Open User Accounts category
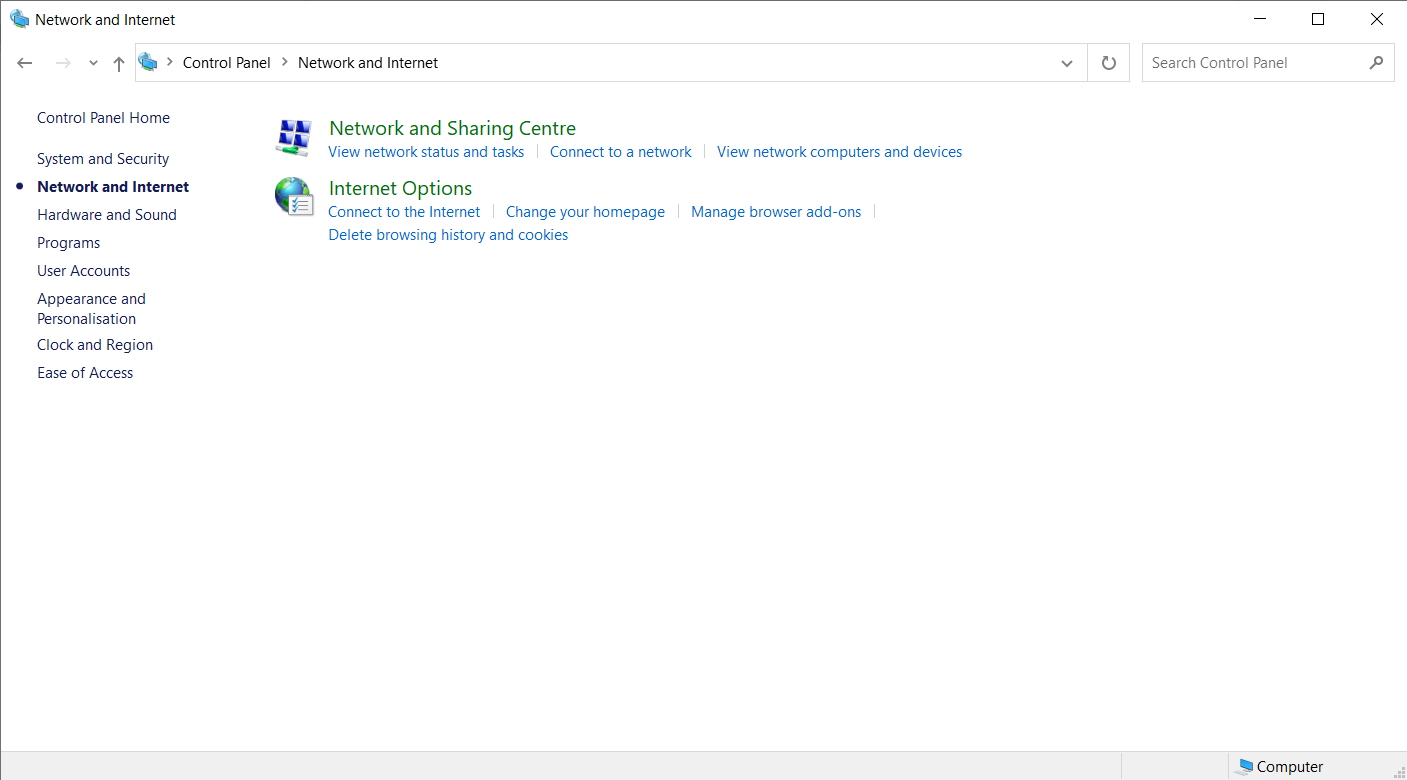 84,271
